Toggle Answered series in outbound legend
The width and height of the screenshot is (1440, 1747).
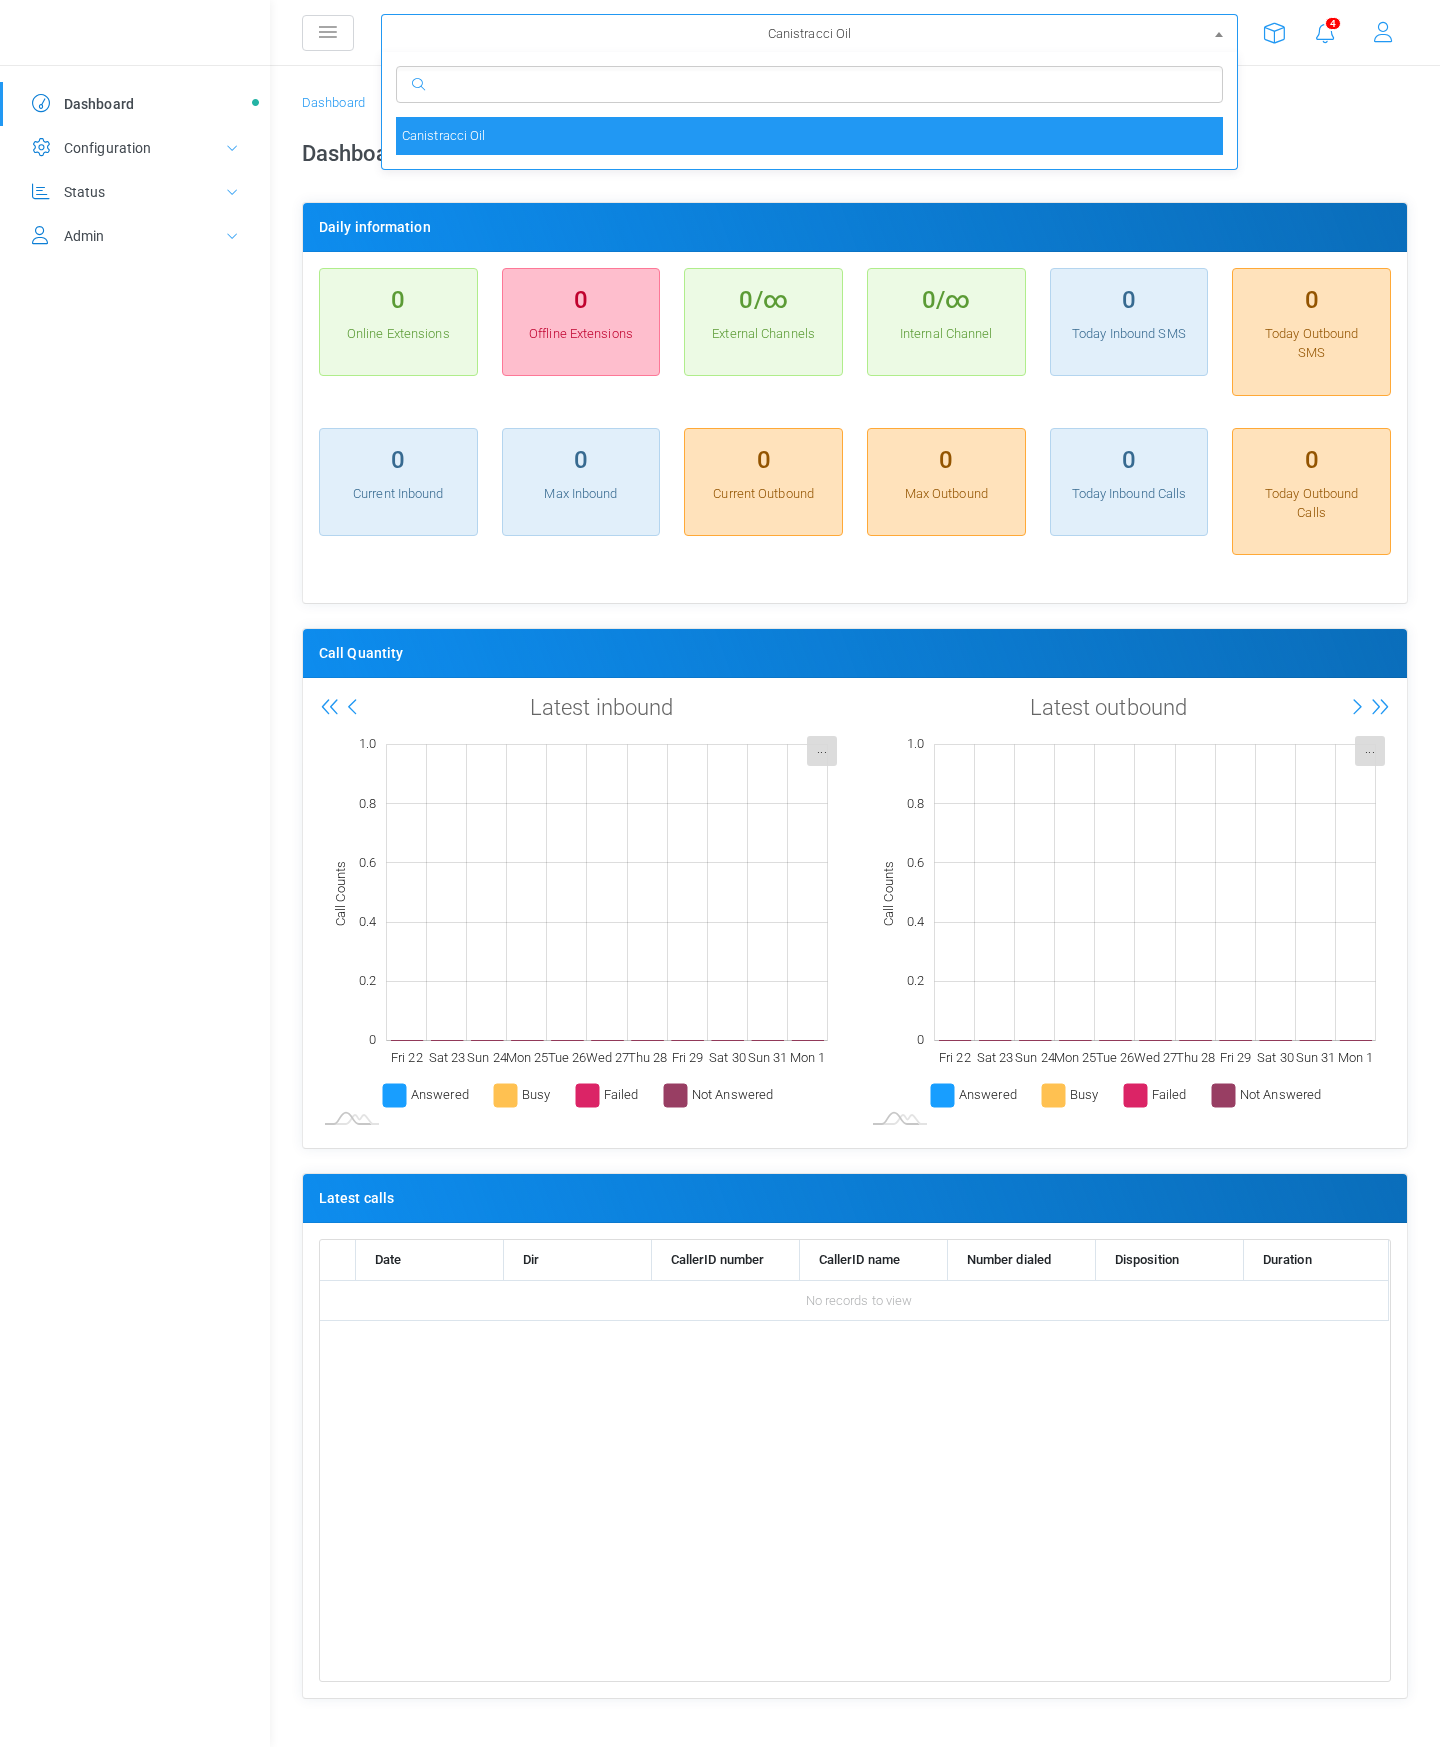pyautogui.click(x=974, y=1095)
